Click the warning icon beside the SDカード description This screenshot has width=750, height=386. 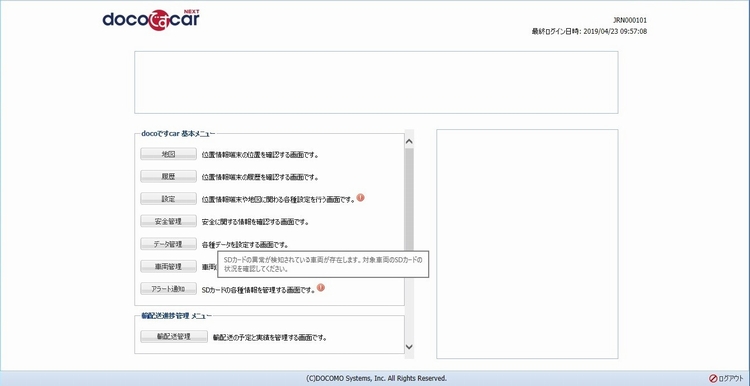click(x=321, y=287)
